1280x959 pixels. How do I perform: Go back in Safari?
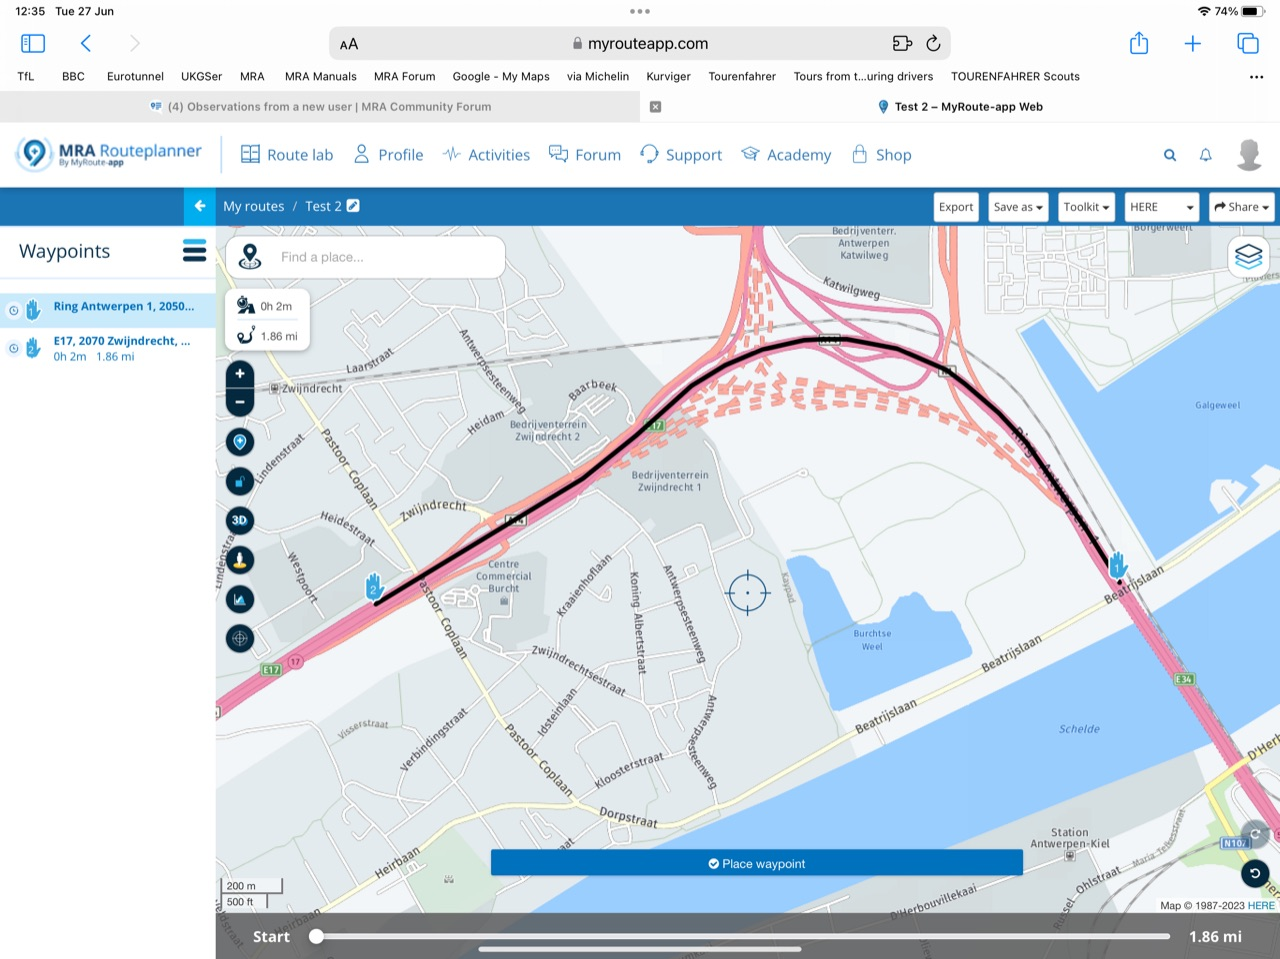coord(86,43)
